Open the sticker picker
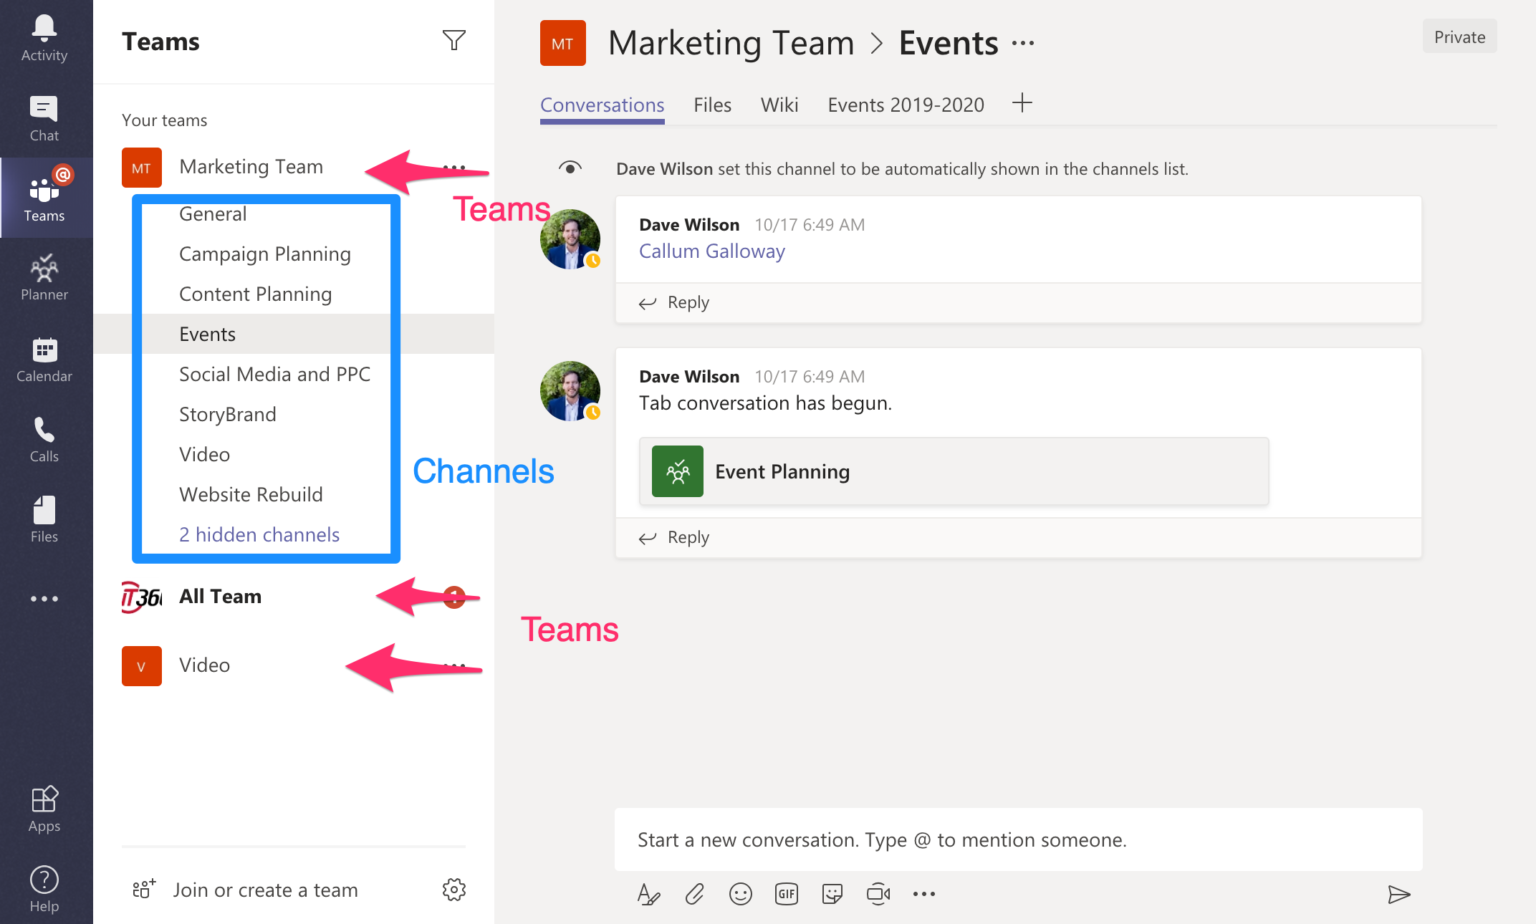 [832, 894]
